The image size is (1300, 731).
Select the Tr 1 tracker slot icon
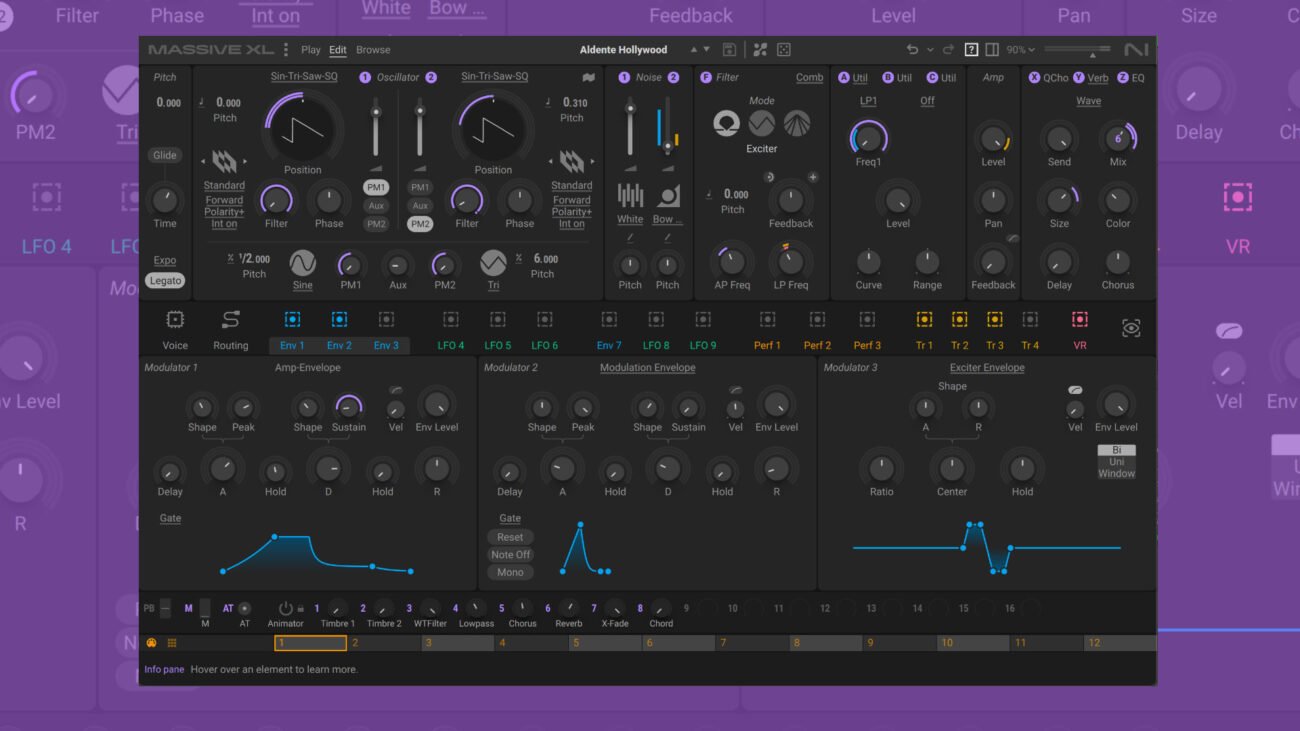pos(924,320)
